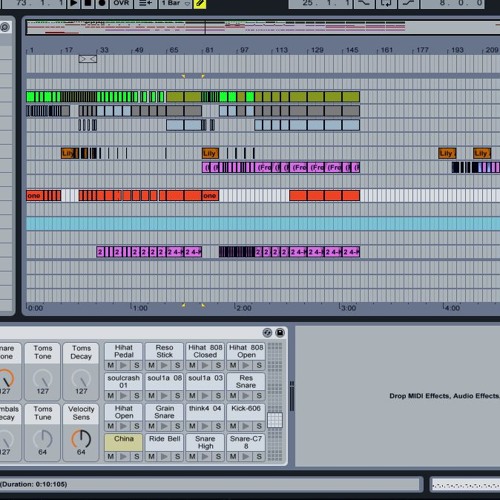
Task: Solo the soul1a 08 pad
Action: tap(177, 396)
